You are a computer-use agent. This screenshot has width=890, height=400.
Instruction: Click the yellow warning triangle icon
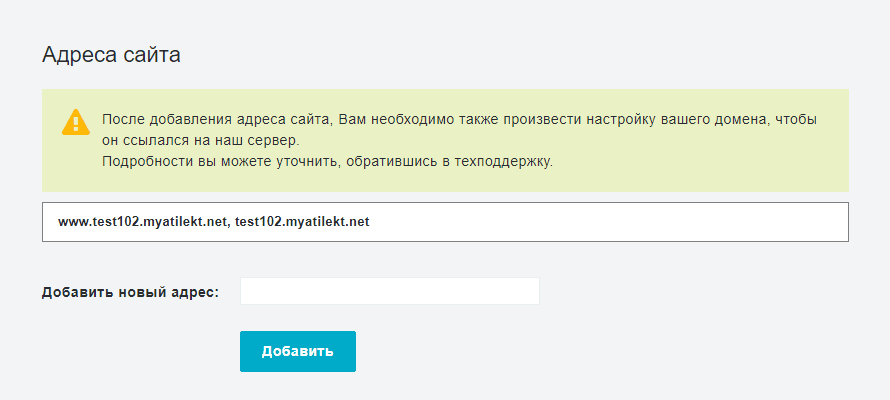tap(75, 122)
